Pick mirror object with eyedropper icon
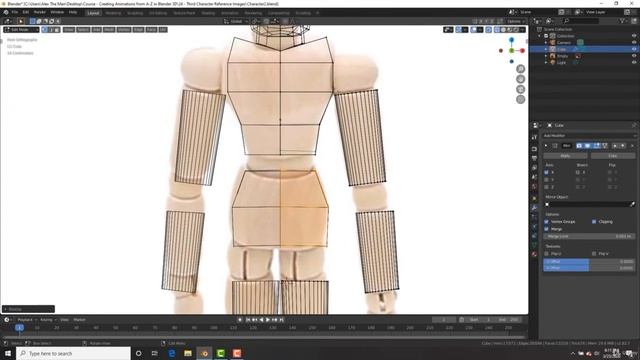This screenshot has width=640, height=360. click(x=633, y=204)
